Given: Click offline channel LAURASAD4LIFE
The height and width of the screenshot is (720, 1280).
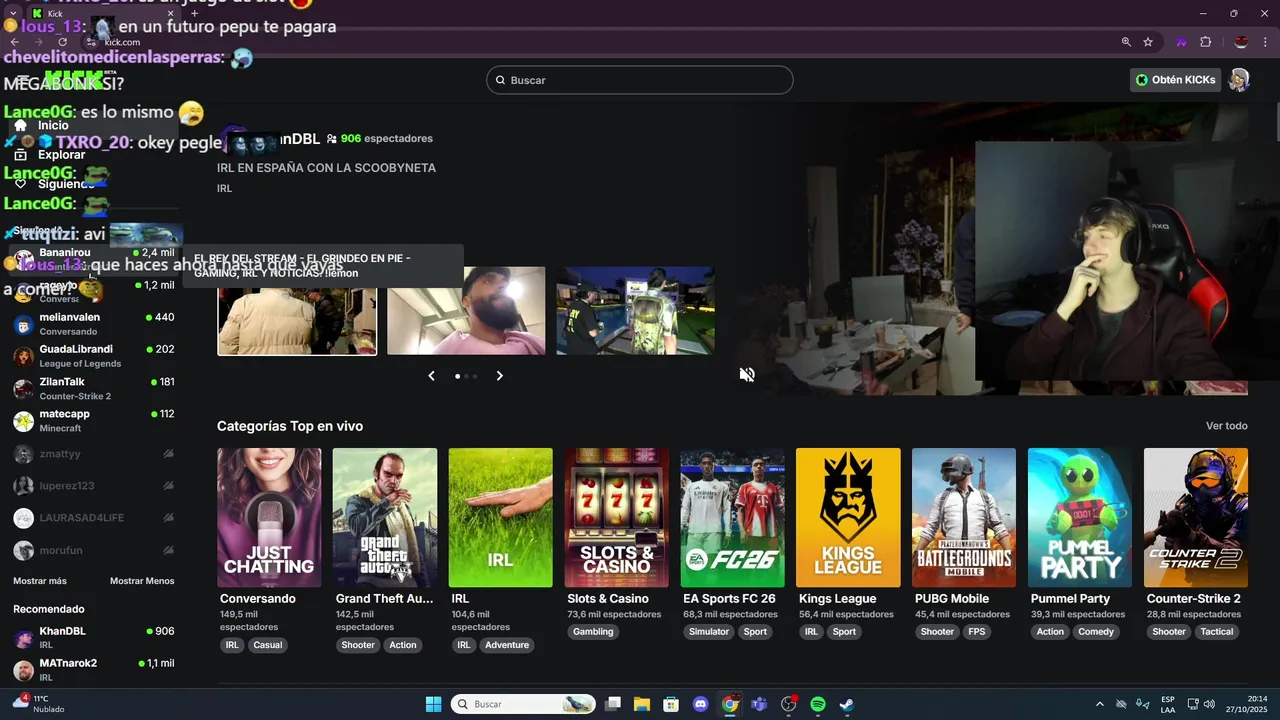Looking at the screenshot, I should (x=94, y=518).
